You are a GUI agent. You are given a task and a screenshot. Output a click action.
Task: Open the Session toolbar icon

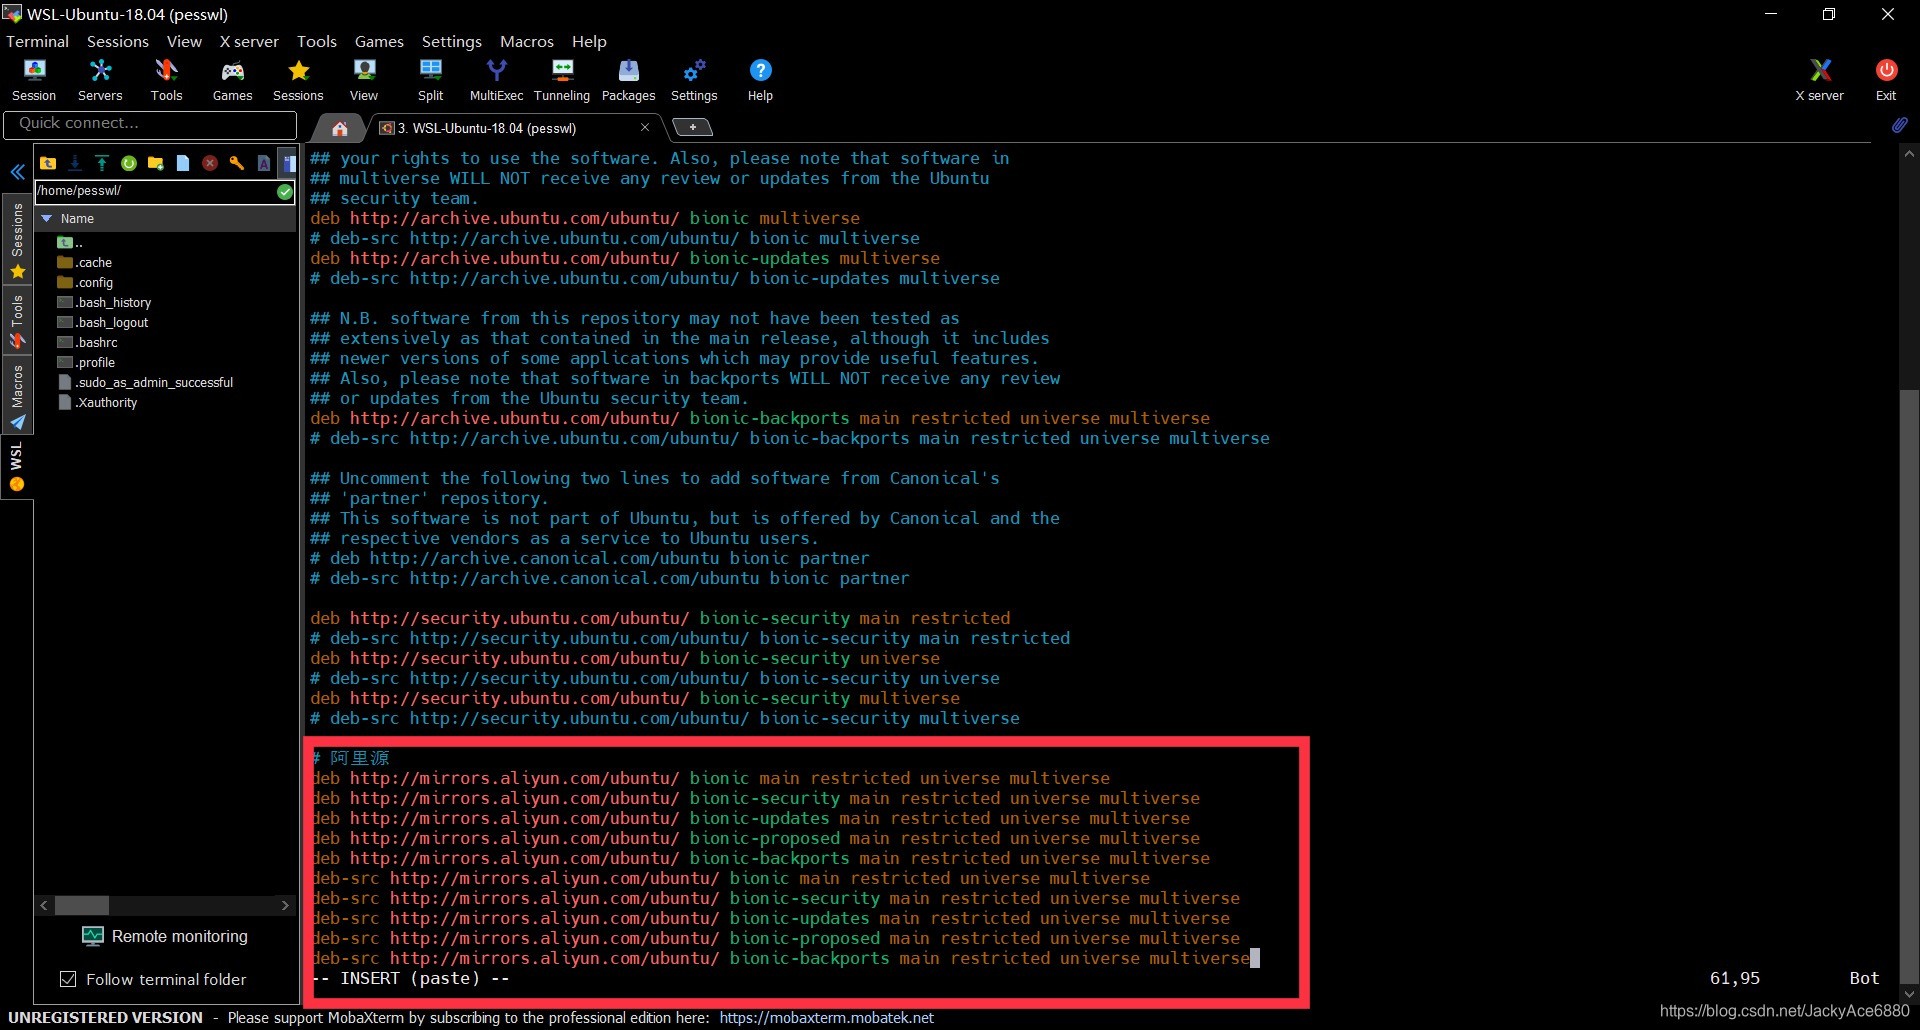click(34, 80)
